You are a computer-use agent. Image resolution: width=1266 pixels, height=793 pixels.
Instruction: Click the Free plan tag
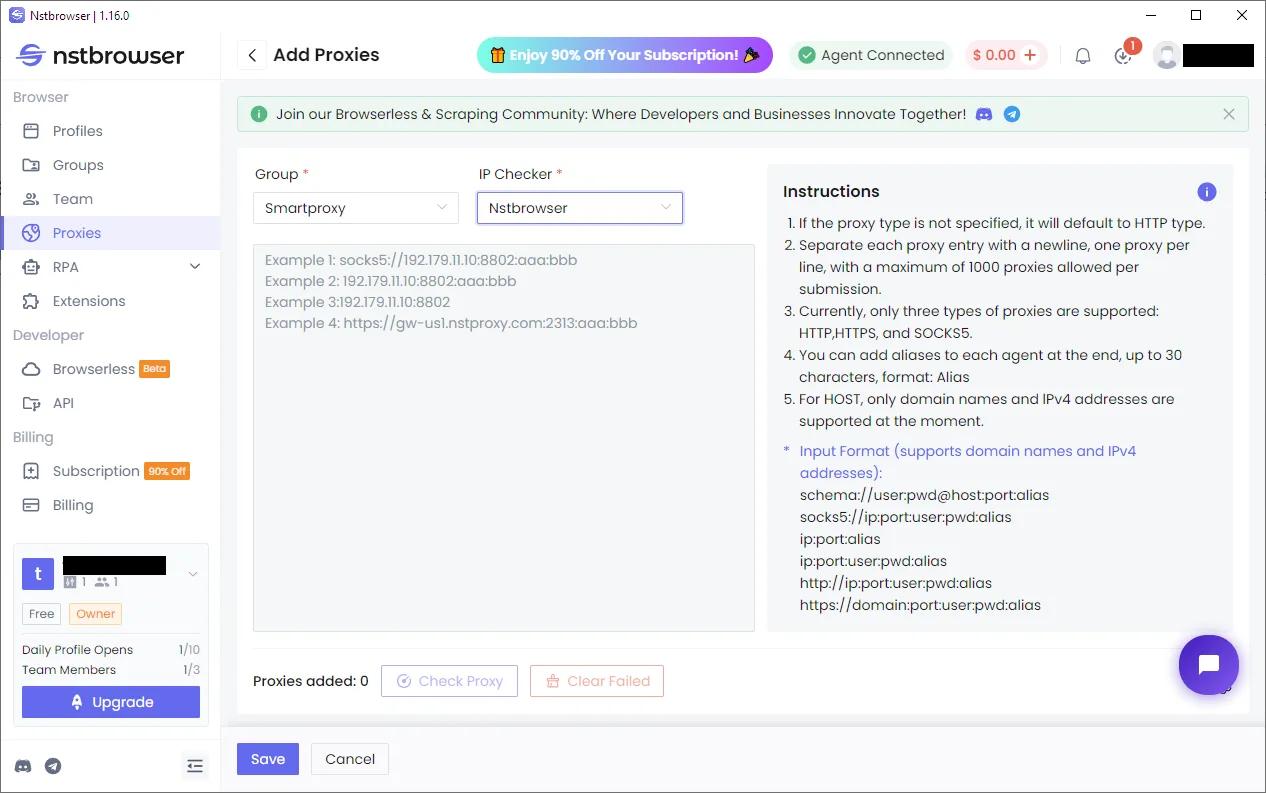[x=42, y=614]
